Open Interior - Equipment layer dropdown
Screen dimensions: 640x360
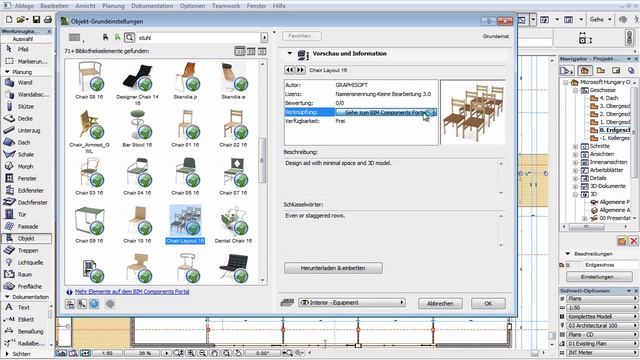click(351, 302)
